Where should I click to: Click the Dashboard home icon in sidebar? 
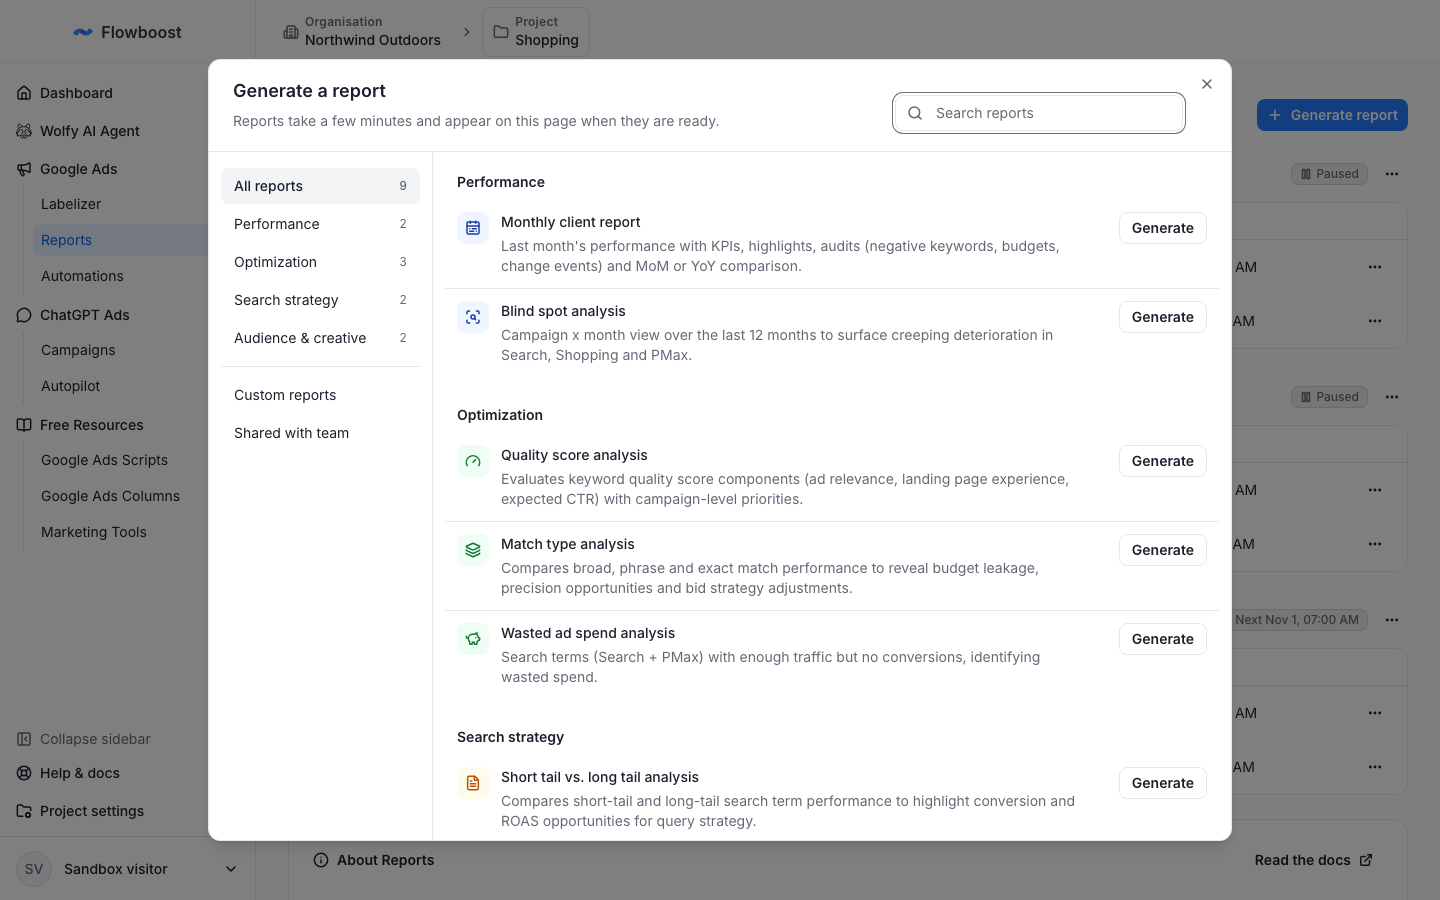(x=24, y=93)
